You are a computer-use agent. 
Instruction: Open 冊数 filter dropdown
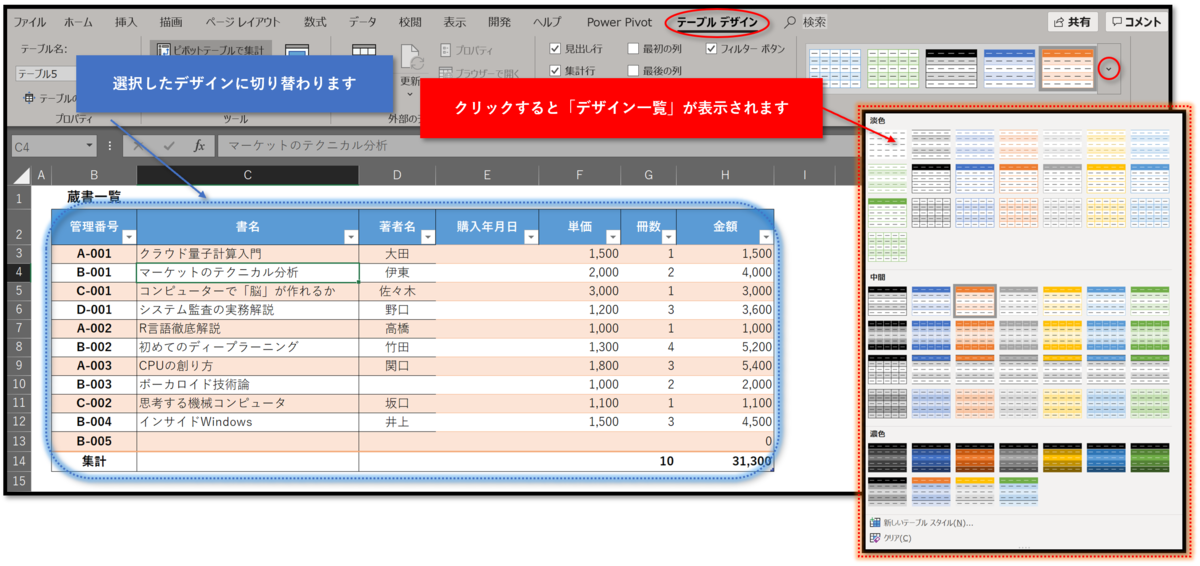click(667, 237)
